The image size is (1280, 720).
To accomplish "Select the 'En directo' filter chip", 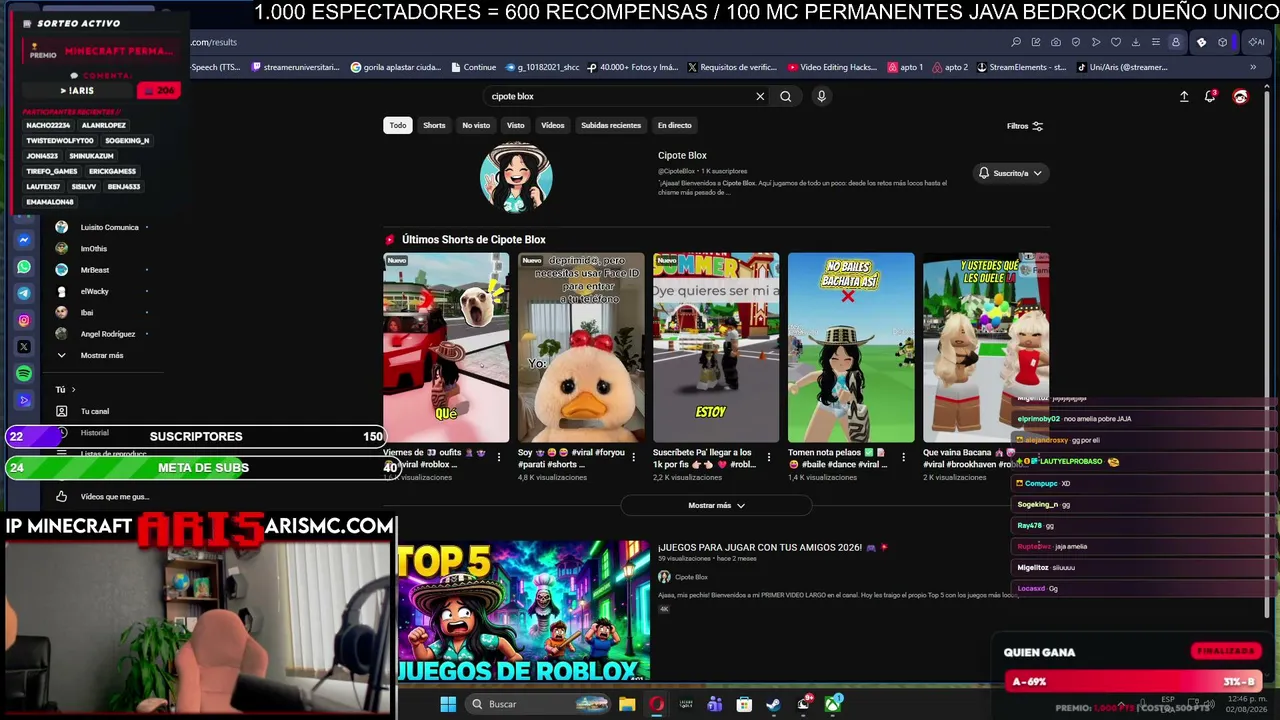I will tap(674, 125).
